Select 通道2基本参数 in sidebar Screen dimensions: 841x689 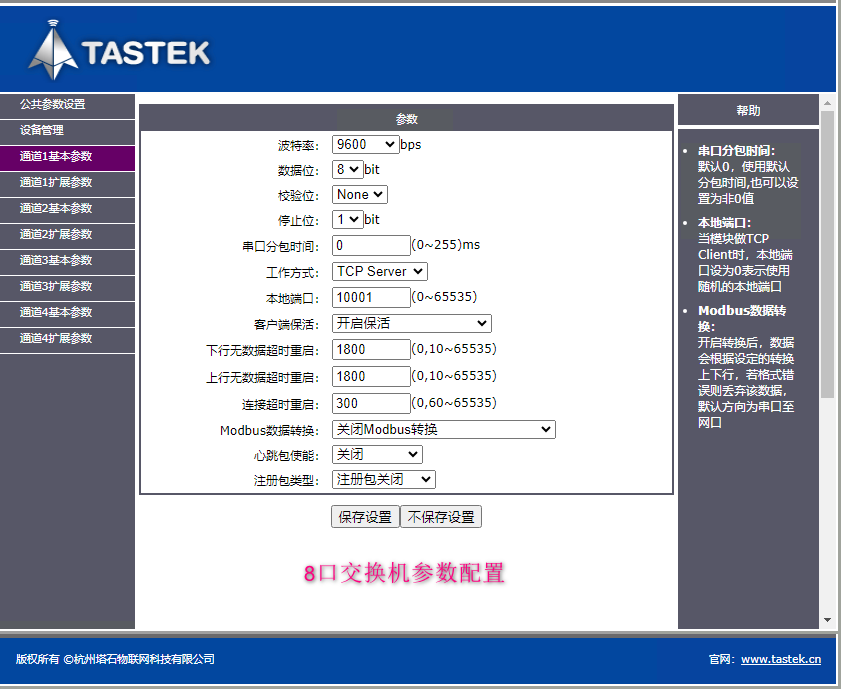[x=67, y=209]
